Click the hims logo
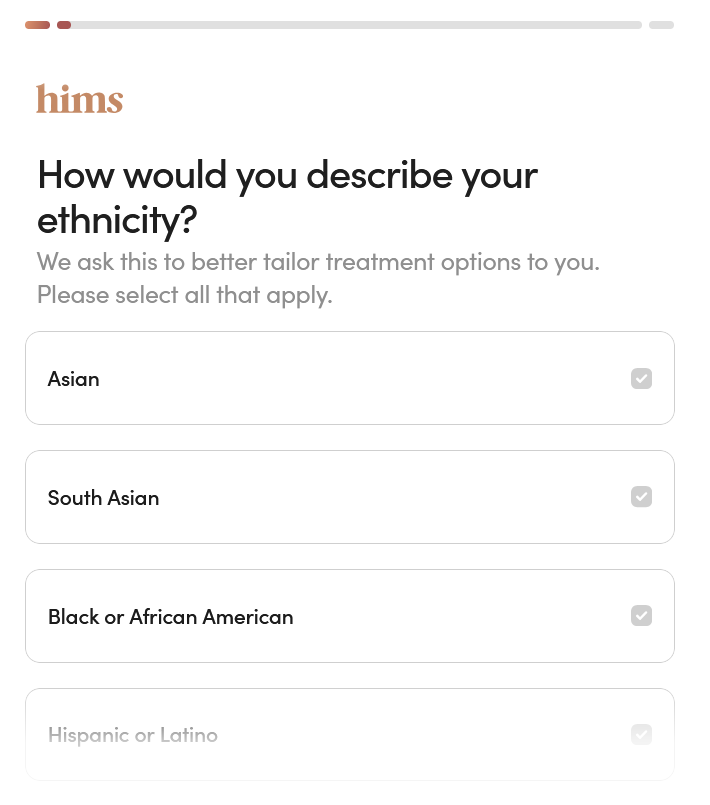The height and width of the screenshot is (805, 710). [x=79, y=100]
